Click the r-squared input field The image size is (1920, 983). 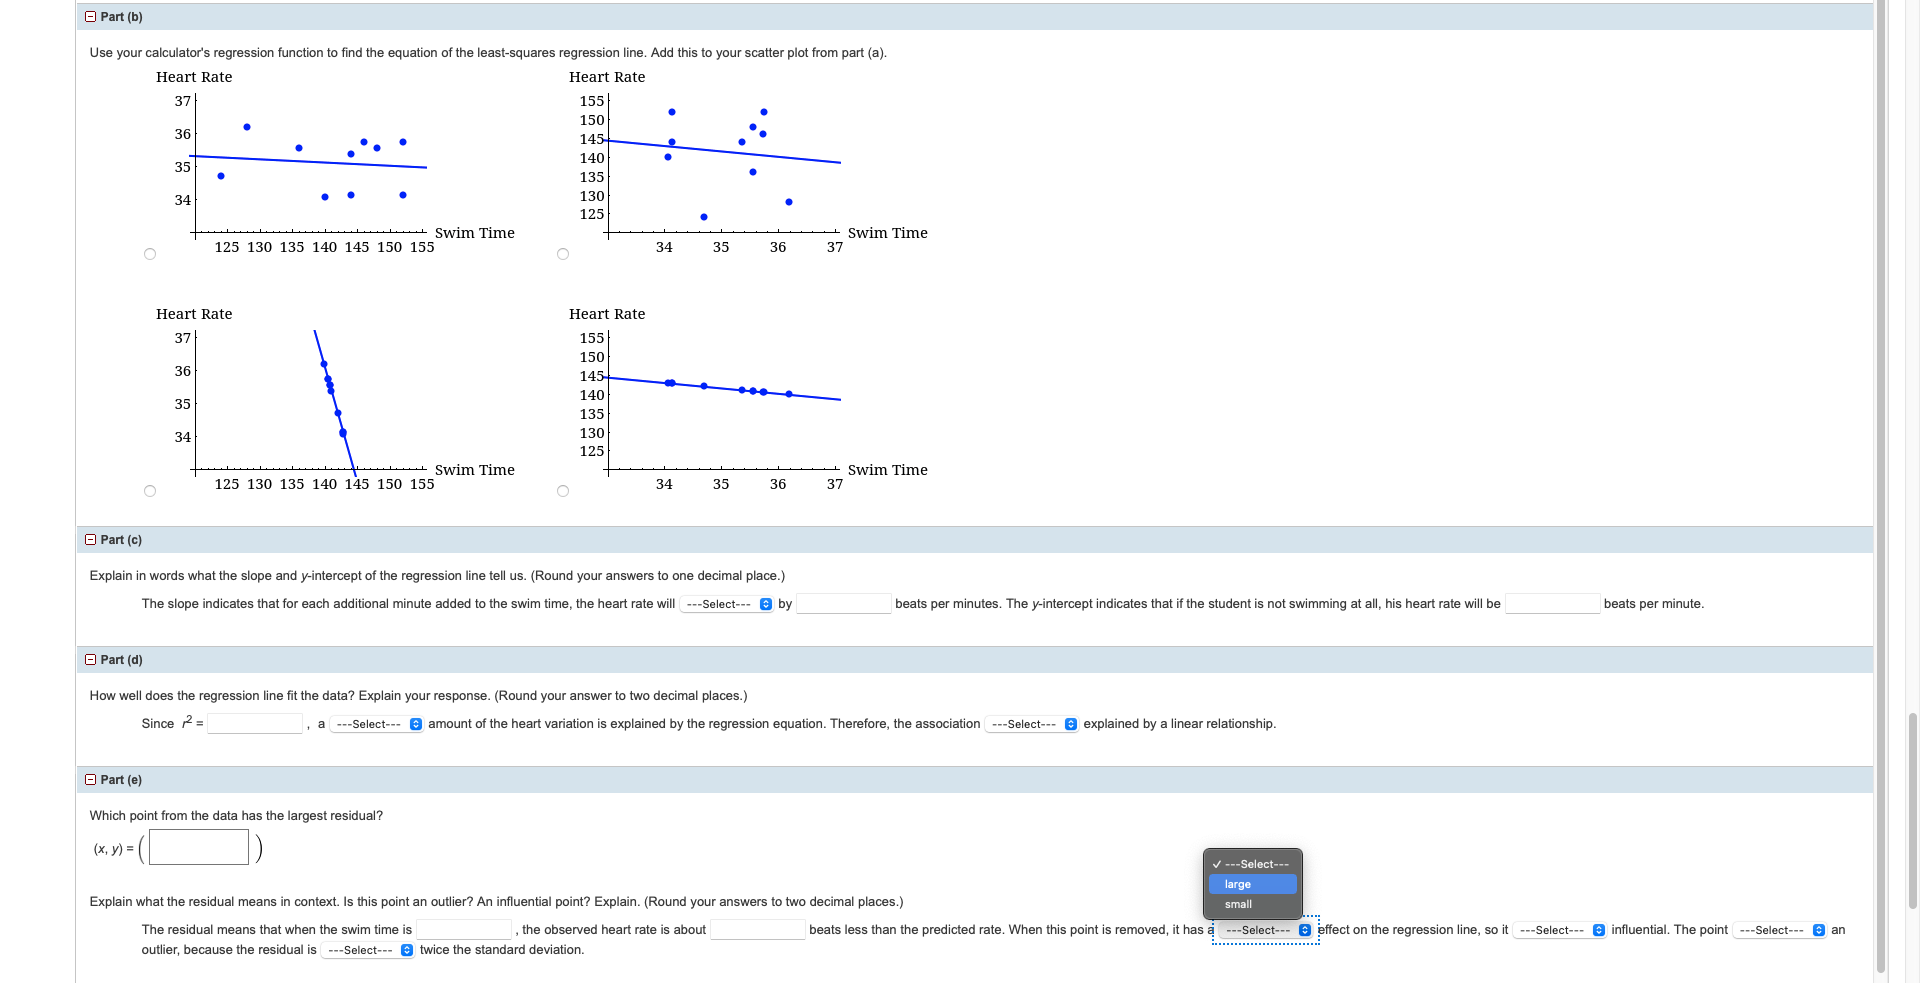[255, 723]
